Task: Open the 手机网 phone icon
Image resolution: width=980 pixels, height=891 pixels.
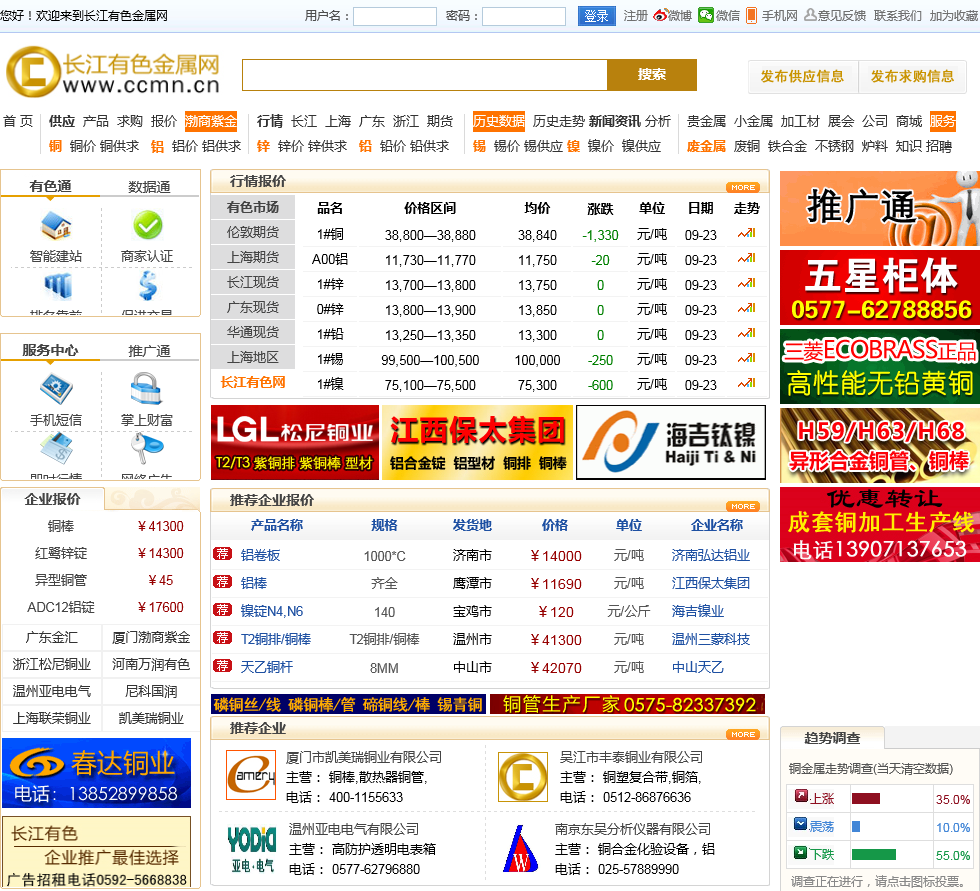Action: [x=752, y=15]
